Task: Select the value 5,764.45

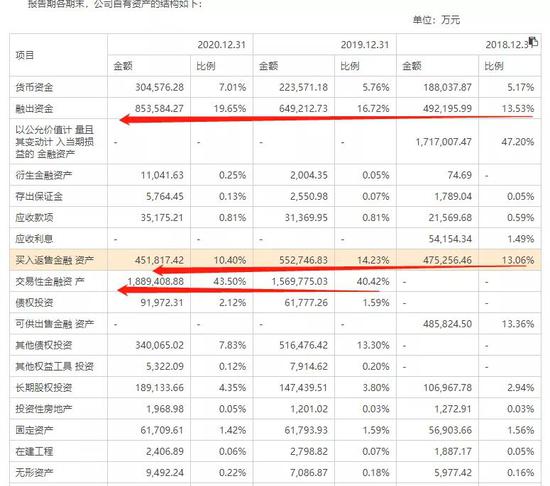Action: click(165, 196)
